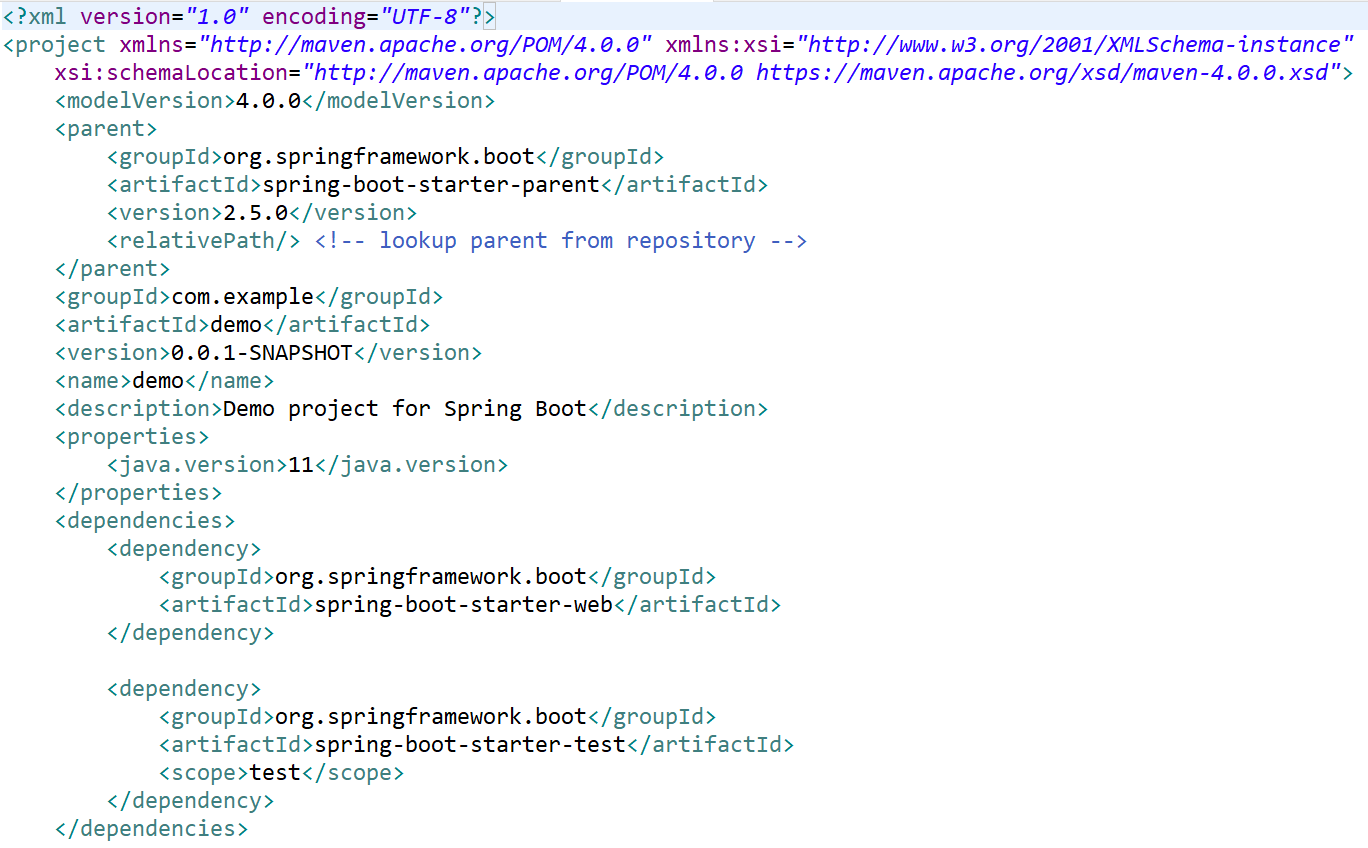Screen dimensions: 1368x848
Task: Click the scope value test
Action: point(275,772)
